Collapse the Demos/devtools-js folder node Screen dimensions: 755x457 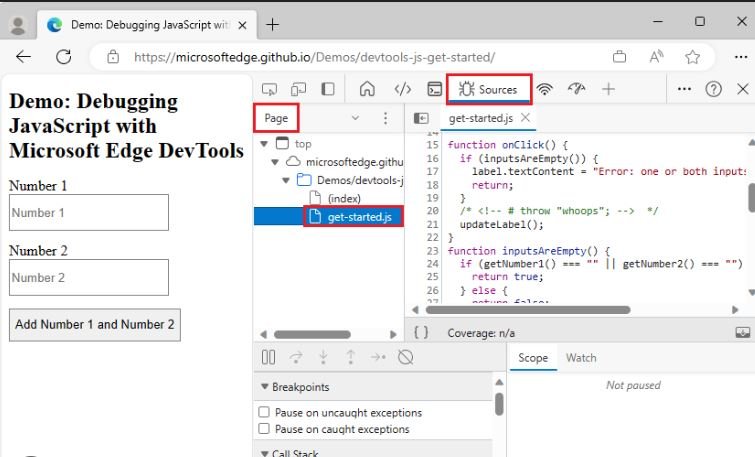point(286,180)
